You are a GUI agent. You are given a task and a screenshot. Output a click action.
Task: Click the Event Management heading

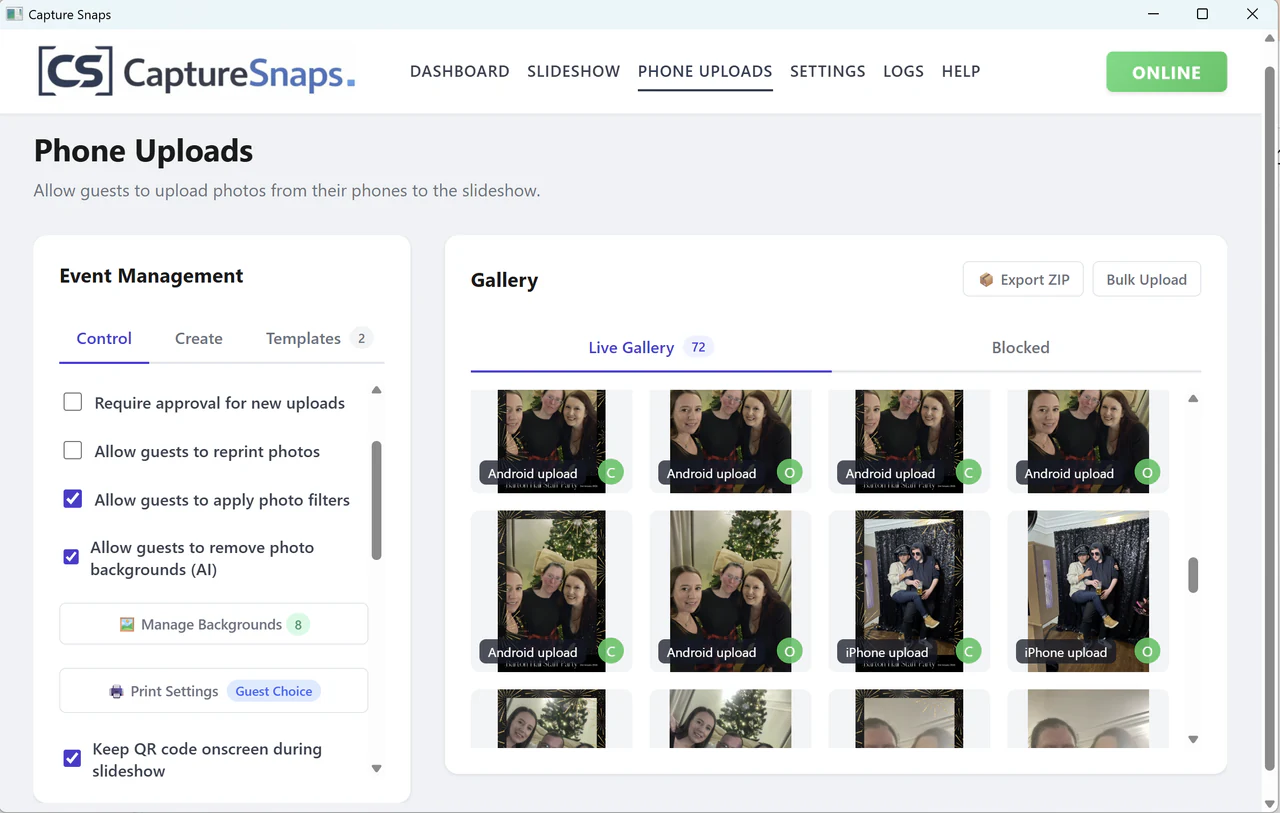pyautogui.click(x=151, y=276)
